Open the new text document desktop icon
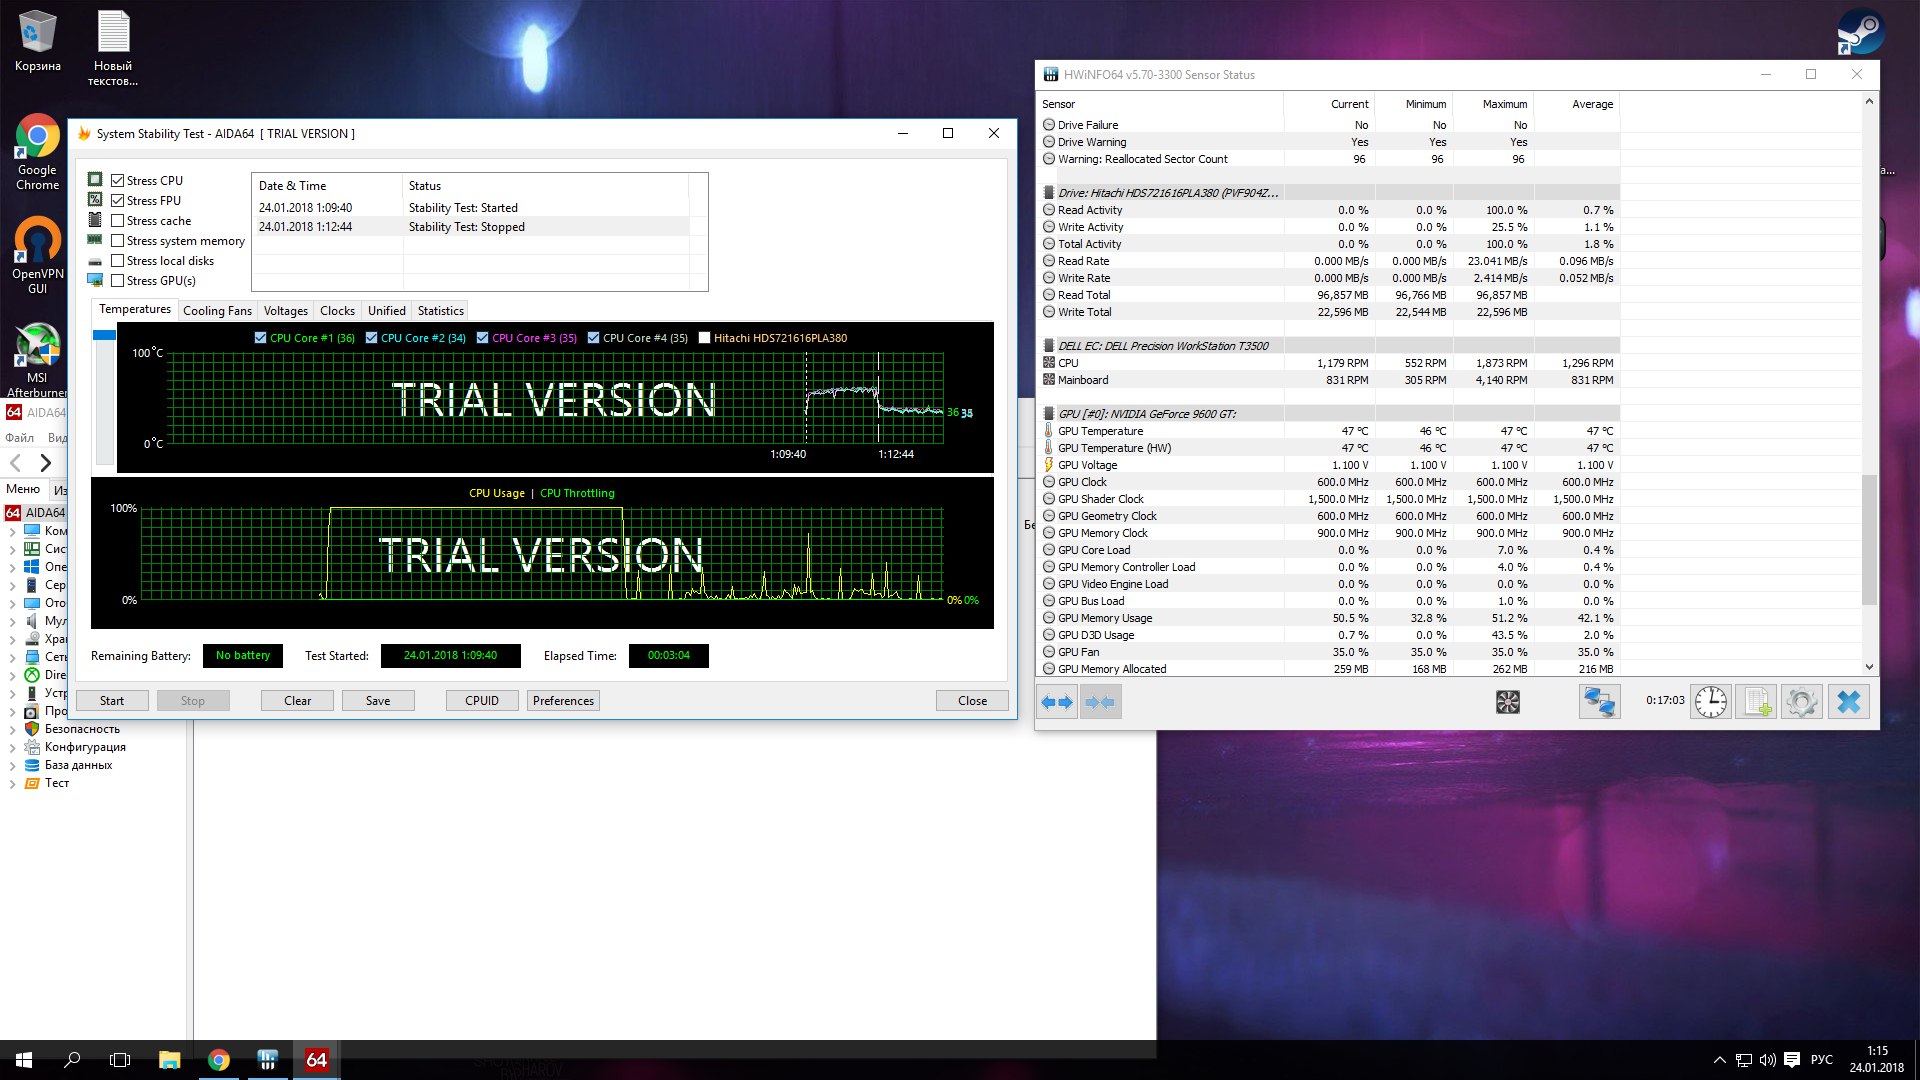 [x=113, y=48]
